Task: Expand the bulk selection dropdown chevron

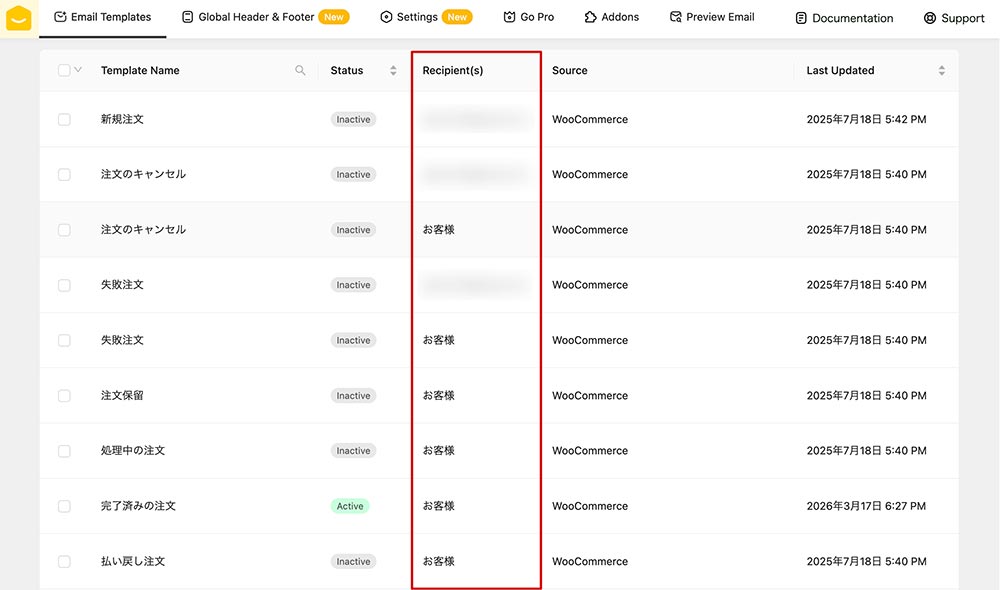Action: click(x=78, y=70)
